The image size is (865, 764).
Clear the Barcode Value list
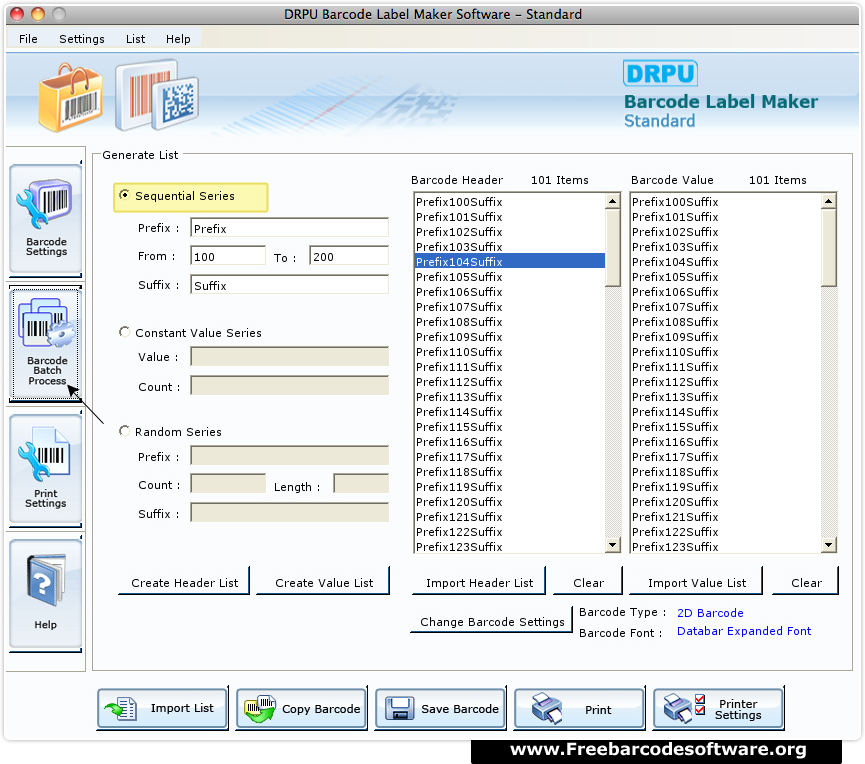click(x=806, y=583)
